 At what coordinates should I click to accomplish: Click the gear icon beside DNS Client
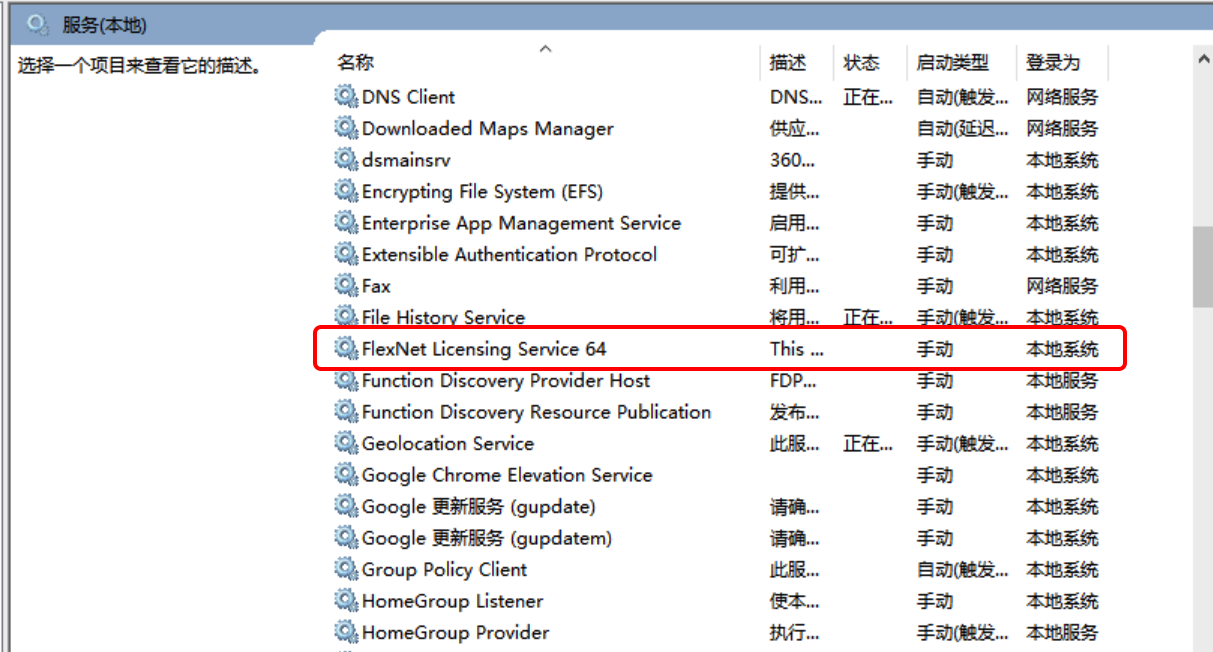point(346,97)
